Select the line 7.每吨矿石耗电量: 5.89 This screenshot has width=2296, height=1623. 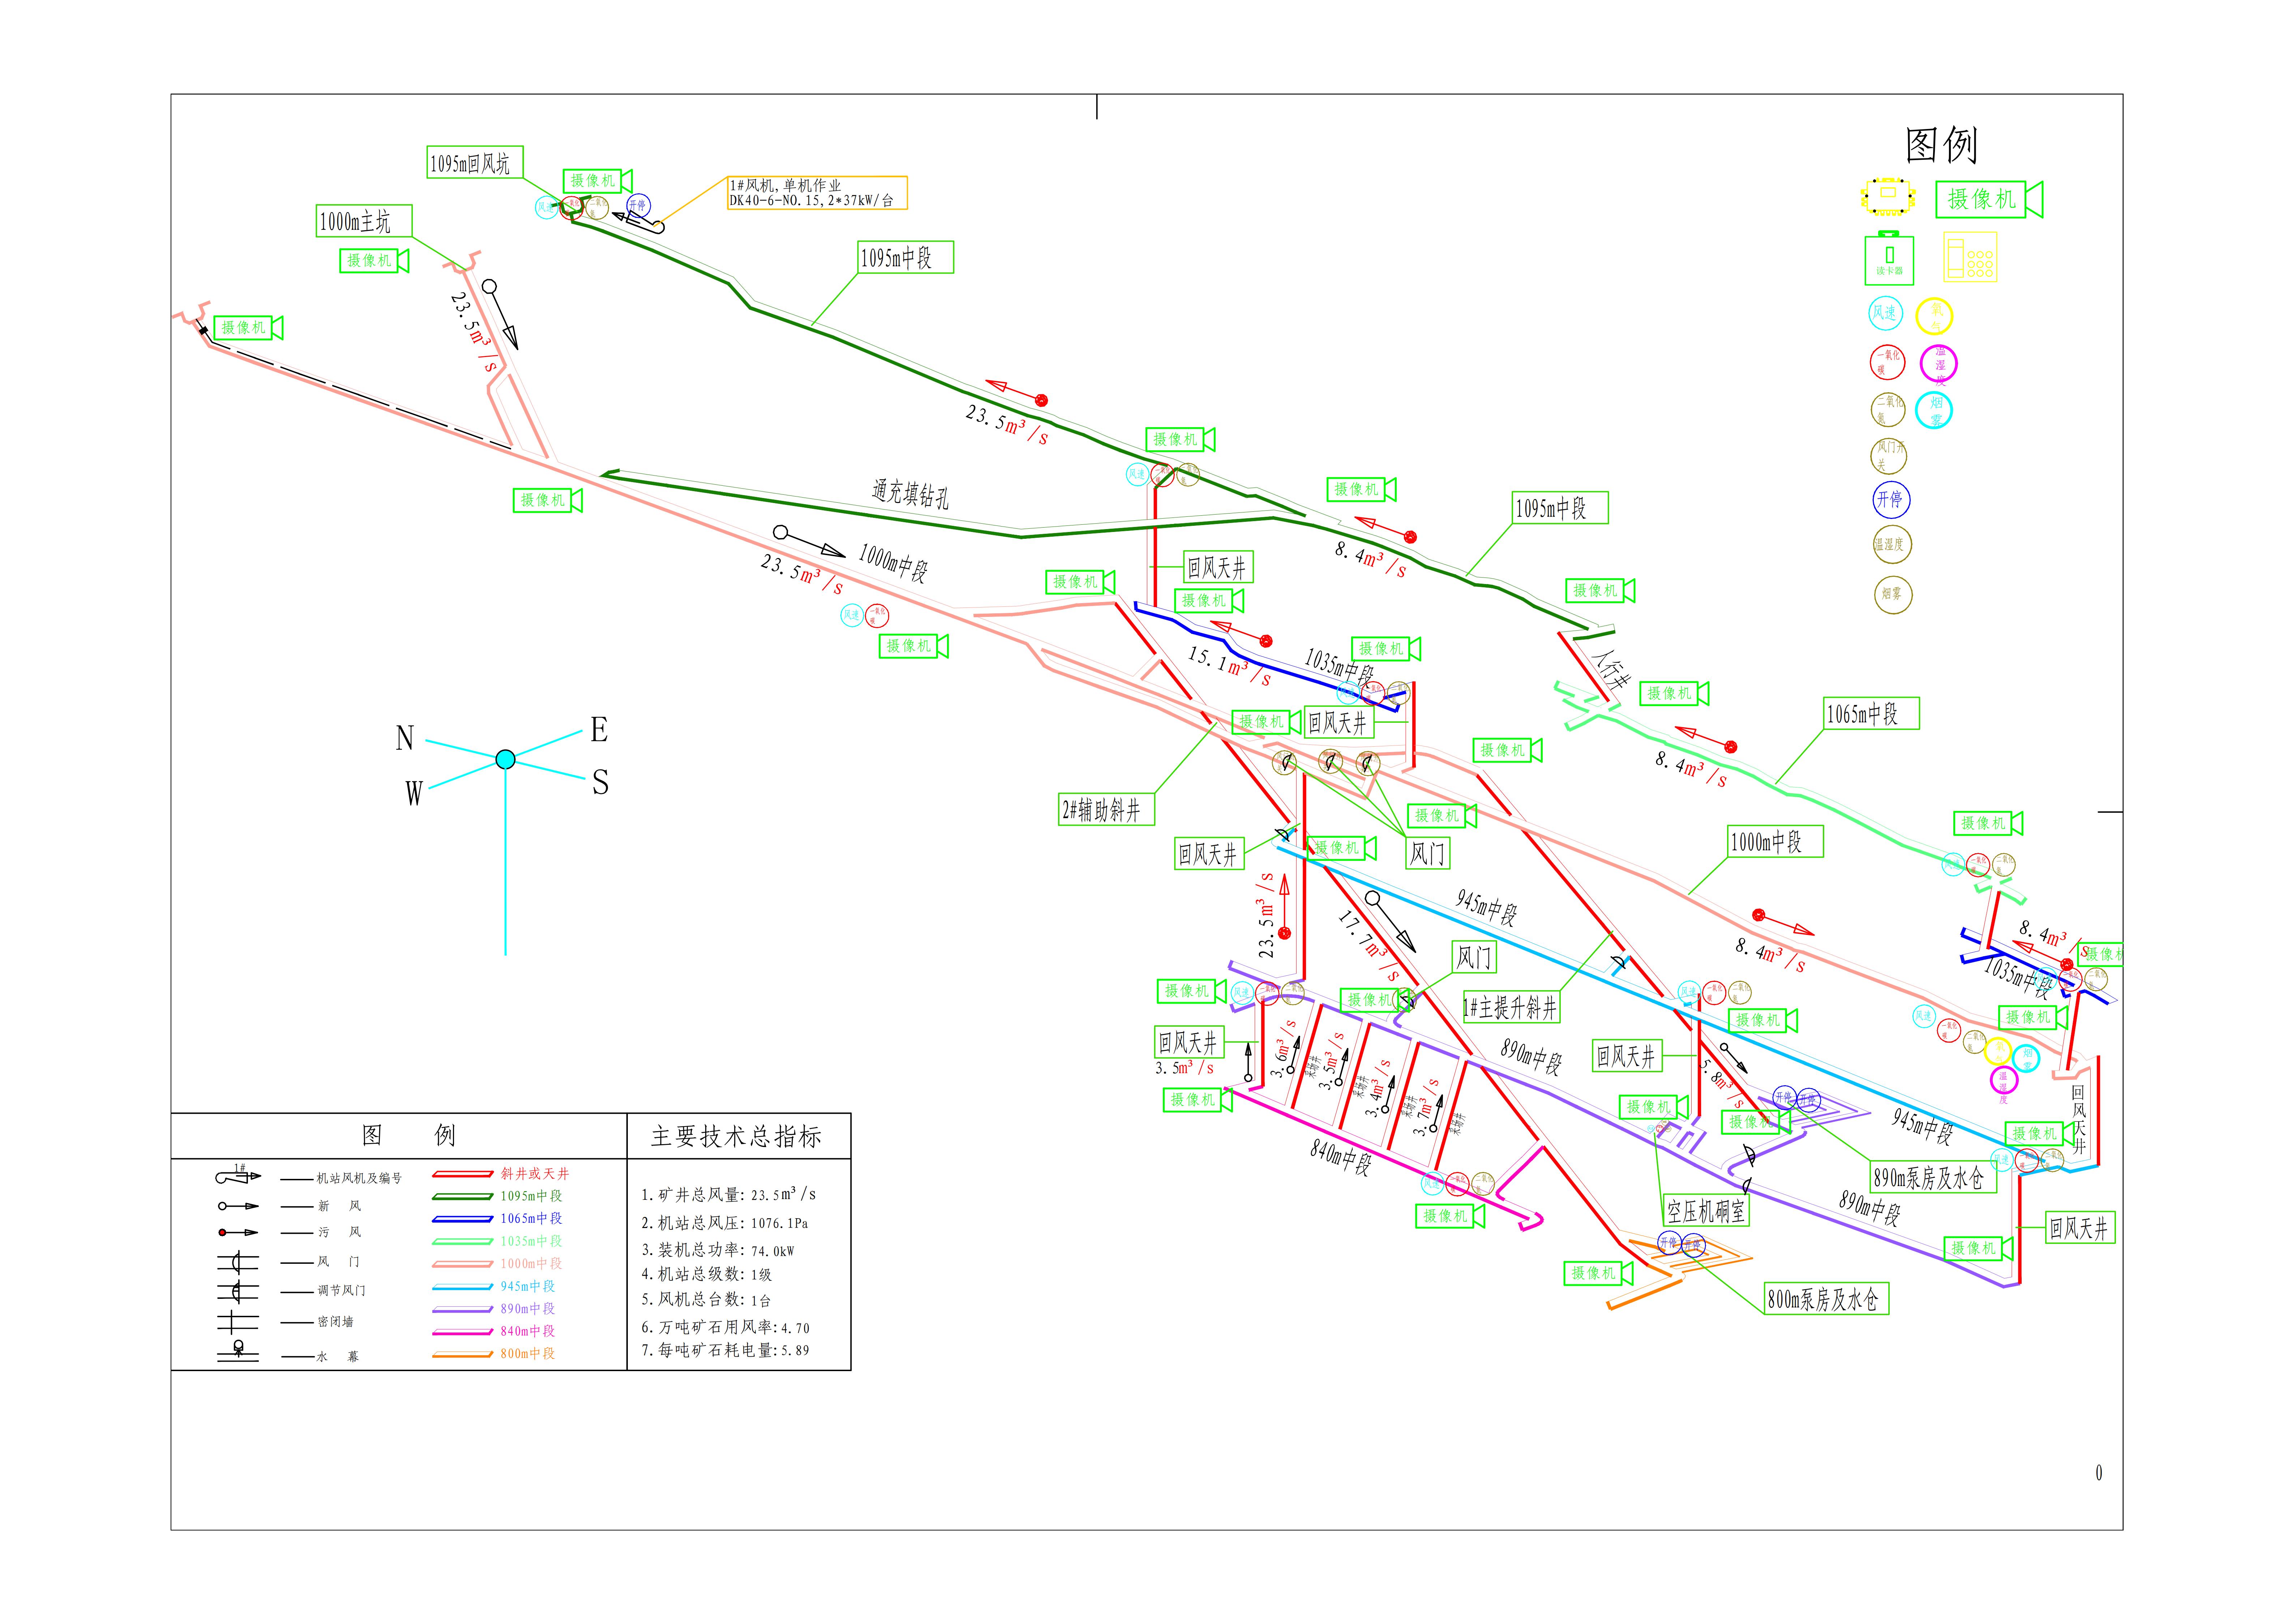pos(726,1350)
